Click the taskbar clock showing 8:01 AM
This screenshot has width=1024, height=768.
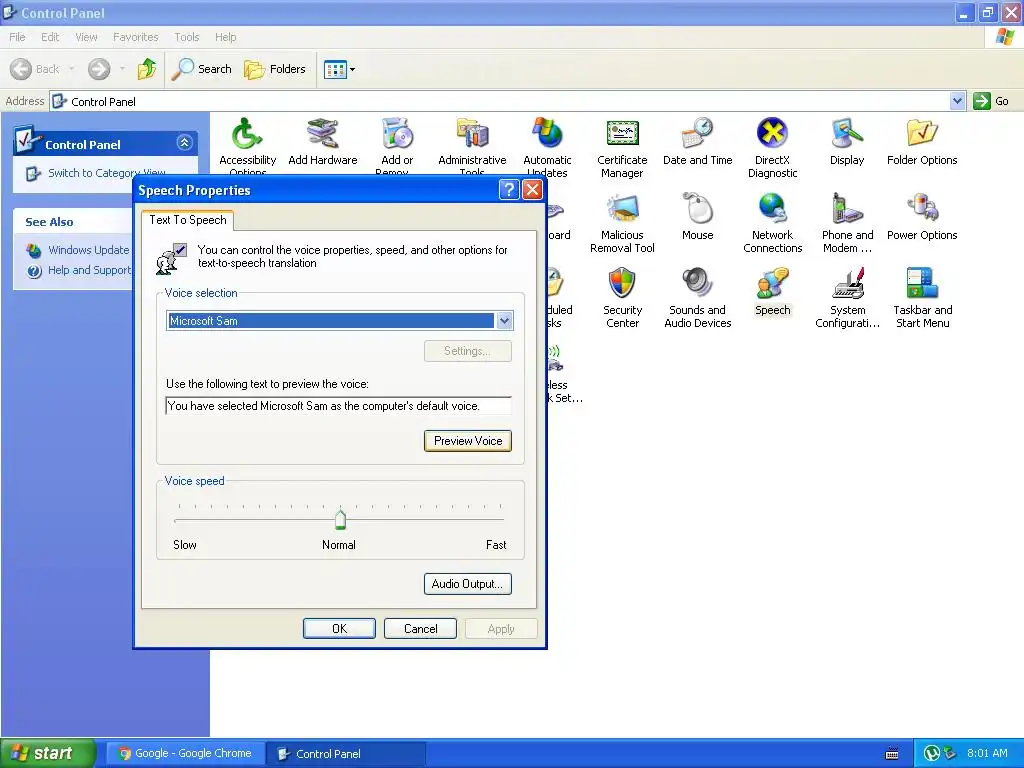point(987,753)
